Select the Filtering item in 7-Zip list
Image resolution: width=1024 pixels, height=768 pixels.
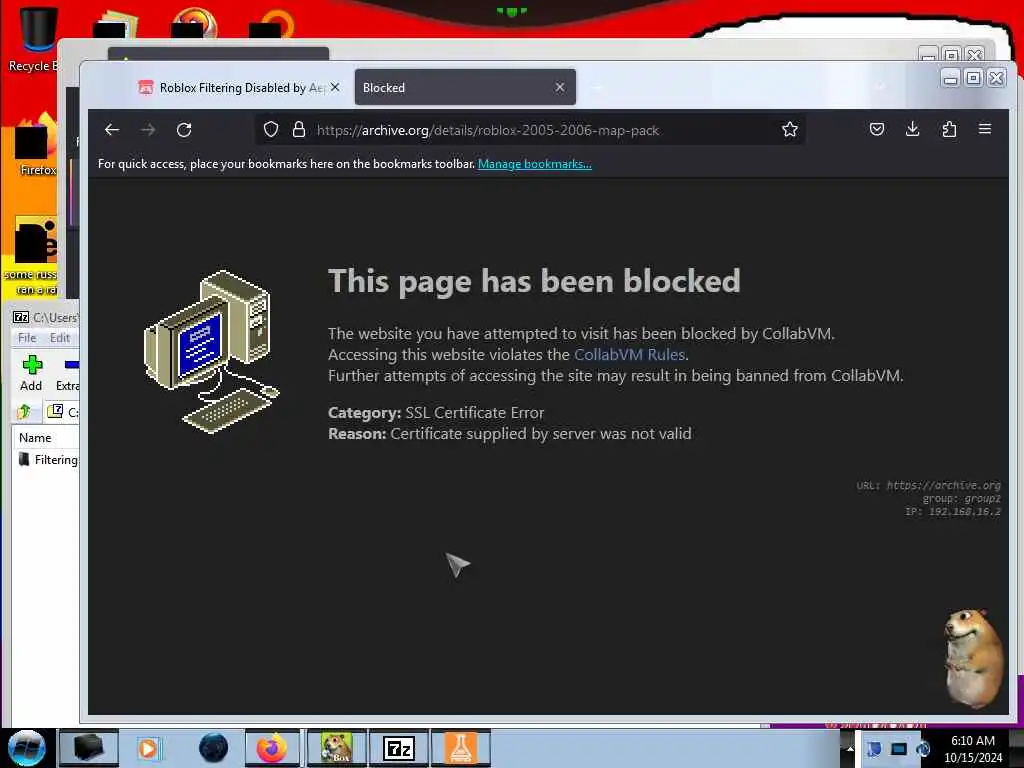(x=48, y=460)
